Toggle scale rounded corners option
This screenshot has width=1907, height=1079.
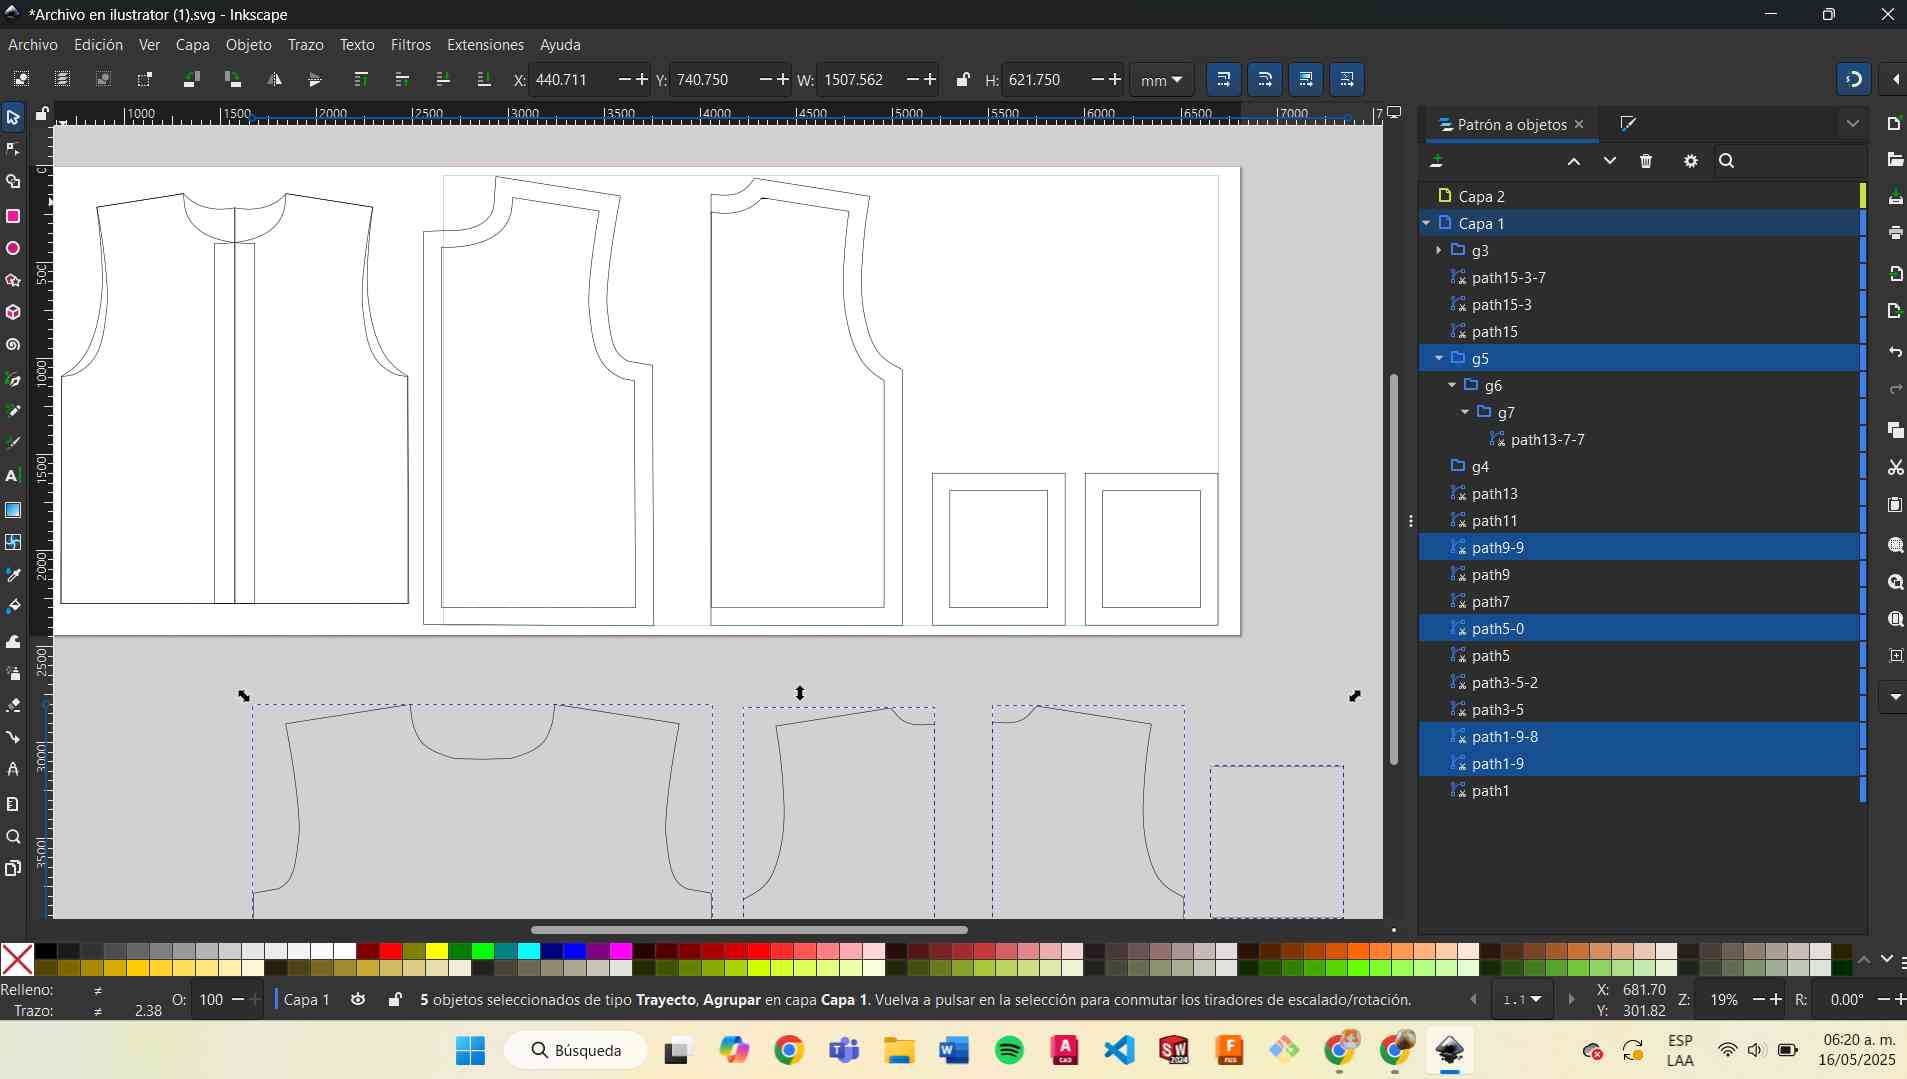click(x=1265, y=79)
